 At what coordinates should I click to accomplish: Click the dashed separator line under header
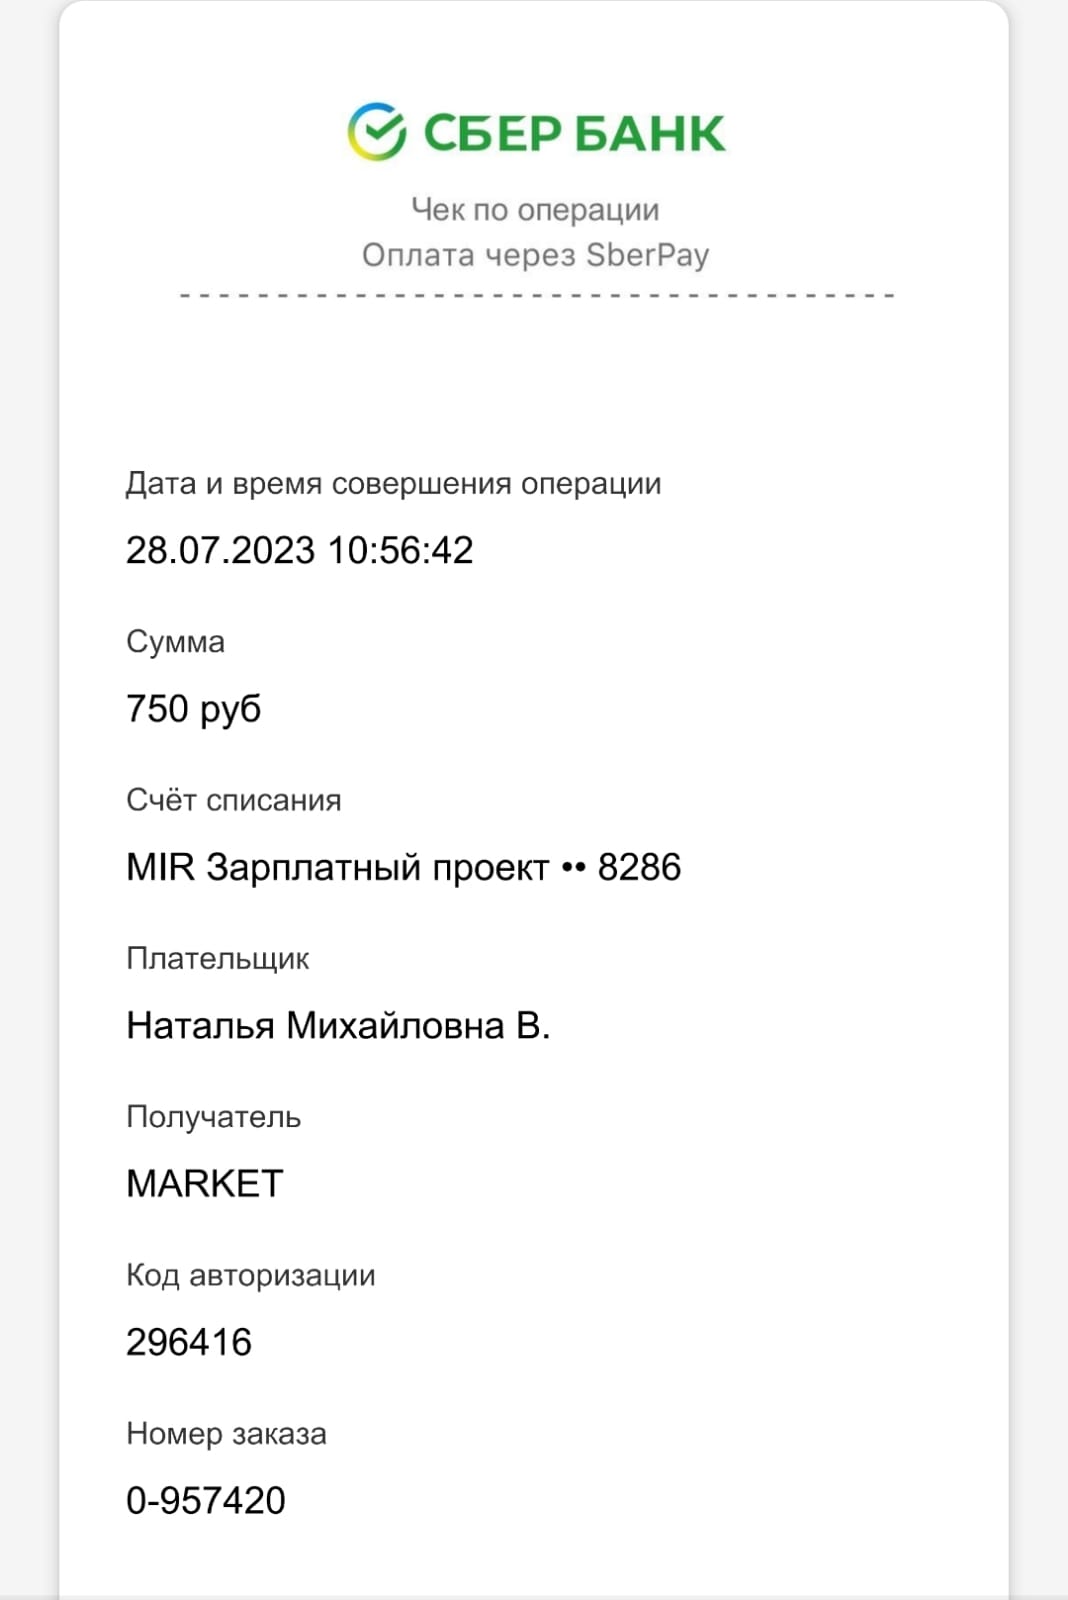click(x=537, y=296)
